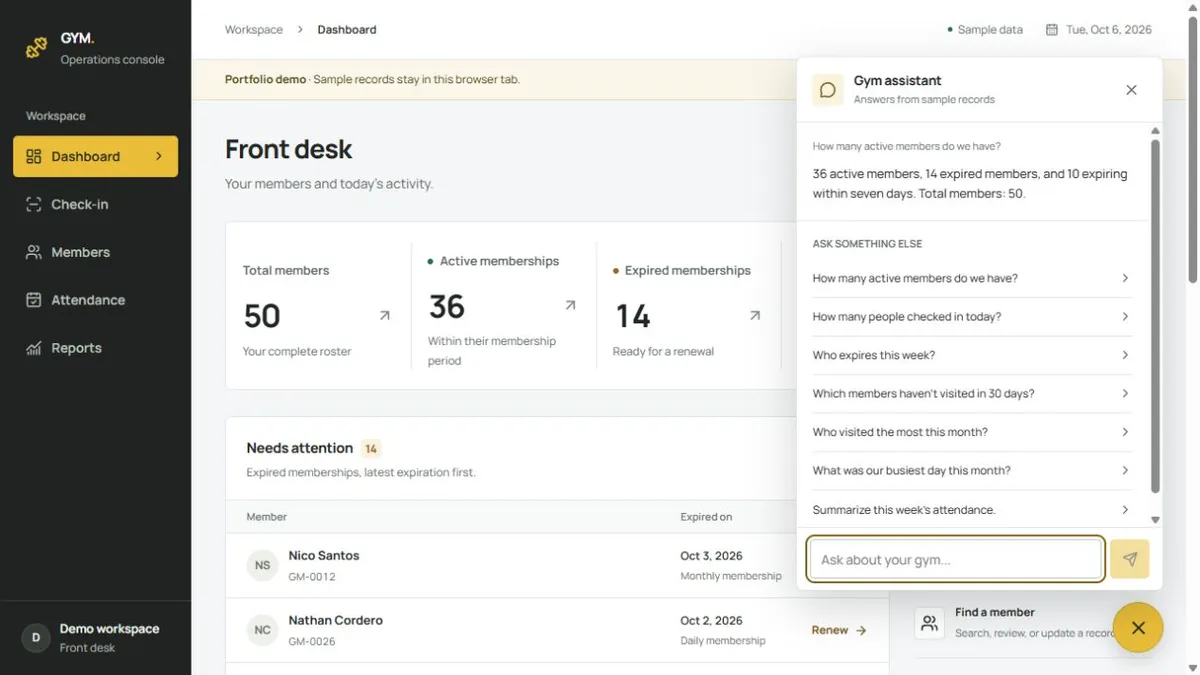Click the Active memberships value 36
Screen dimensions: 1200x675
click(x=447, y=306)
